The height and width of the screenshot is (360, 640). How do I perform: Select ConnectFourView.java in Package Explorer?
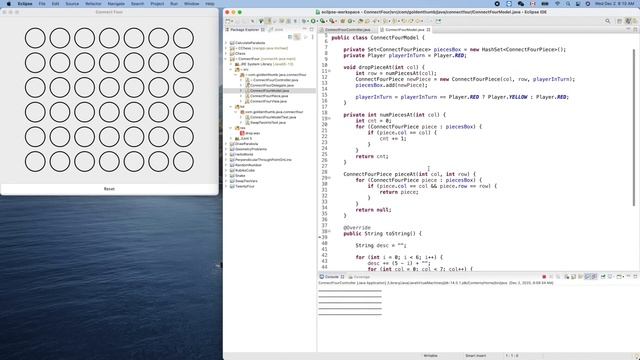pyautogui.click(x=268, y=101)
